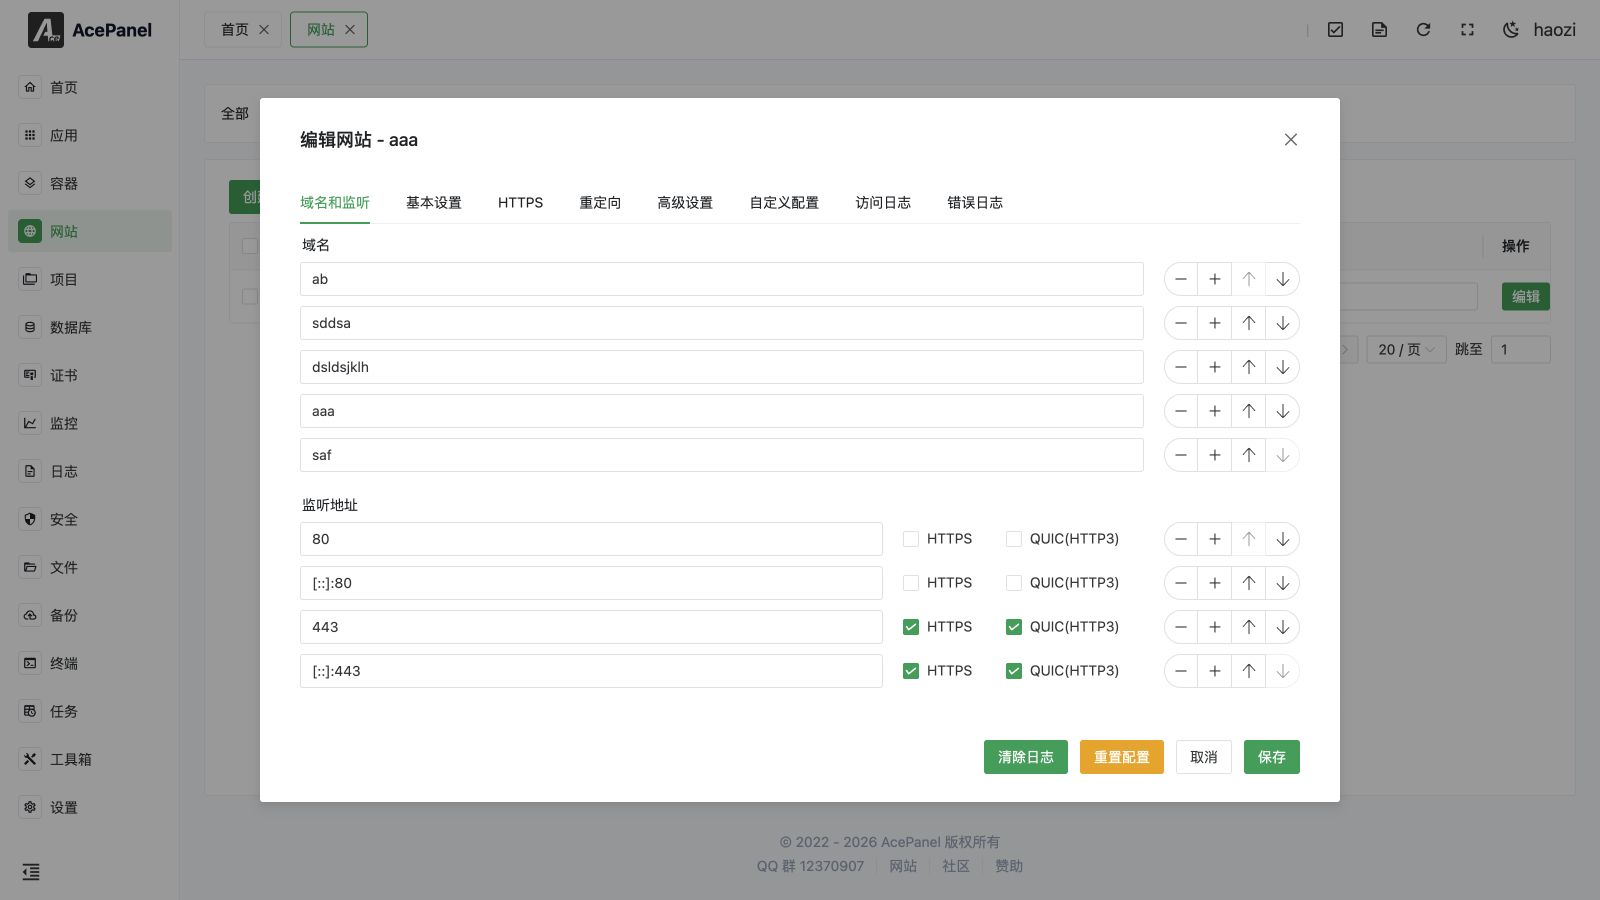Screen dimensions: 1600x900
Task: Open the 社区 footer link
Action: (956, 866)
